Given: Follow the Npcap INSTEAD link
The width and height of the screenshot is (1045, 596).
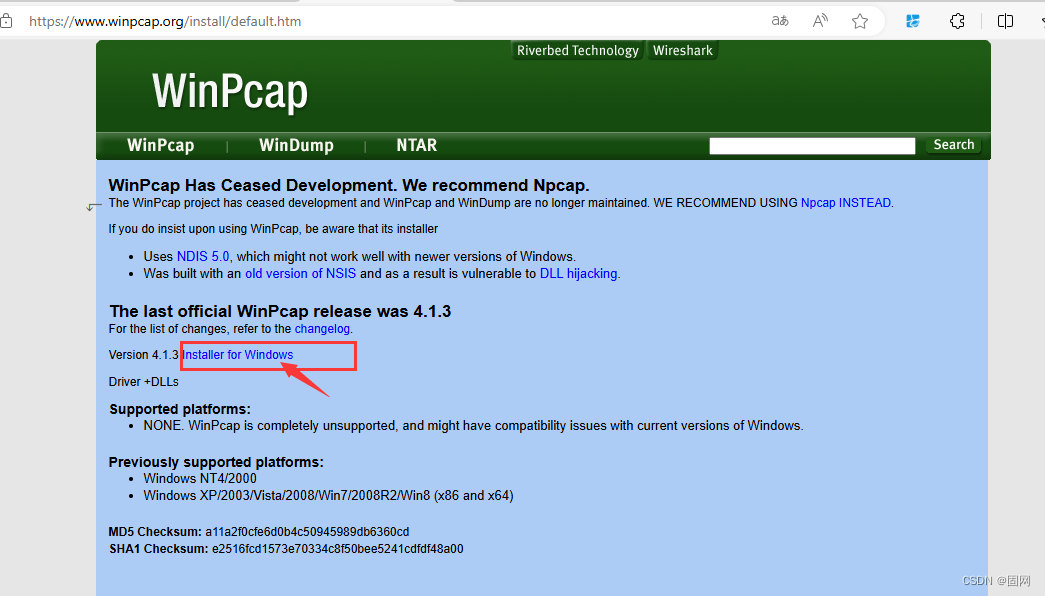Looking at the screenshot, I should (x=846, y=203).
